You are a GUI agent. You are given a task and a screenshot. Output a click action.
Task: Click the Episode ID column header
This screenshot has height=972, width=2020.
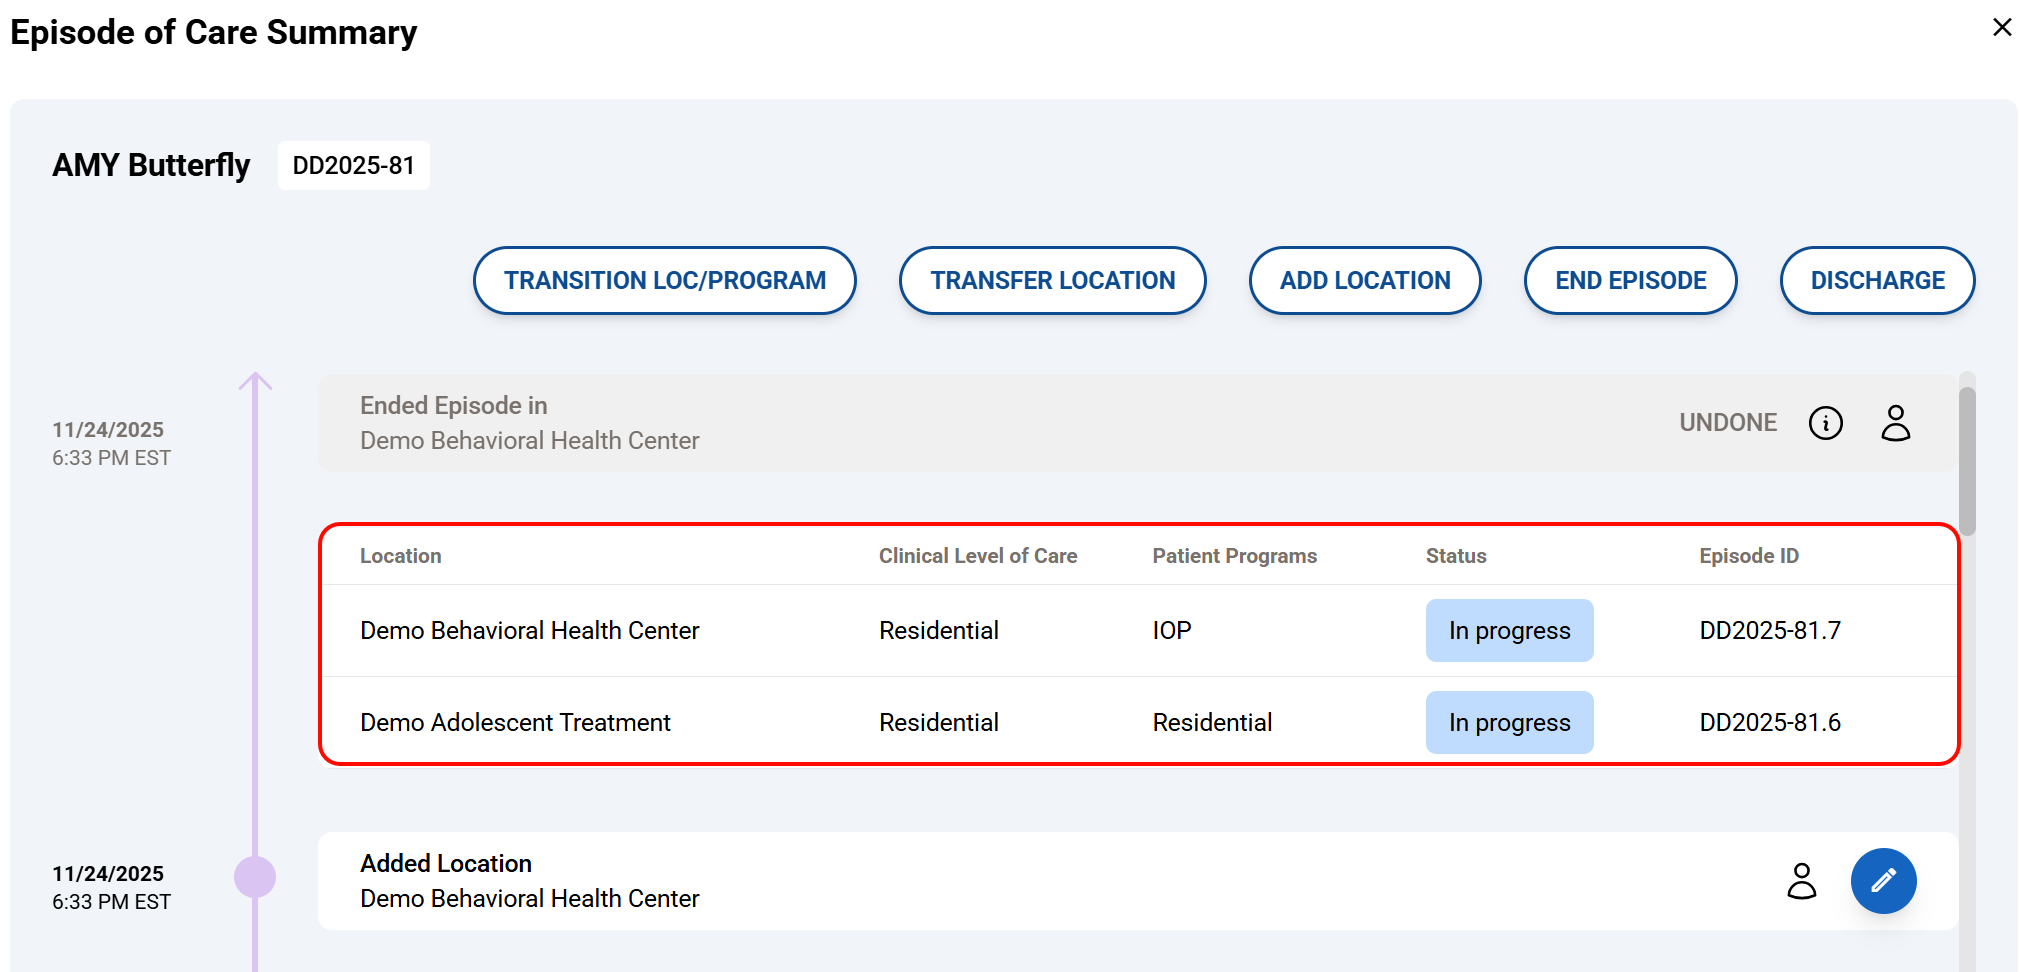[1748, 556]
